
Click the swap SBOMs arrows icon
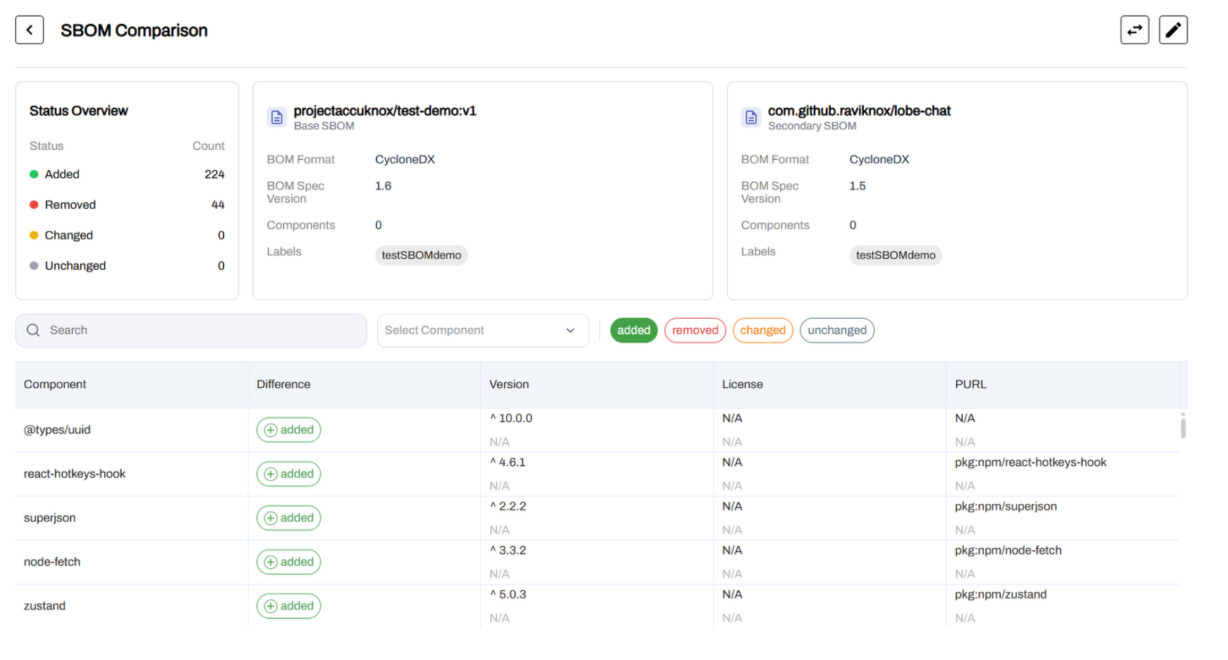[x=1134, y=29]
